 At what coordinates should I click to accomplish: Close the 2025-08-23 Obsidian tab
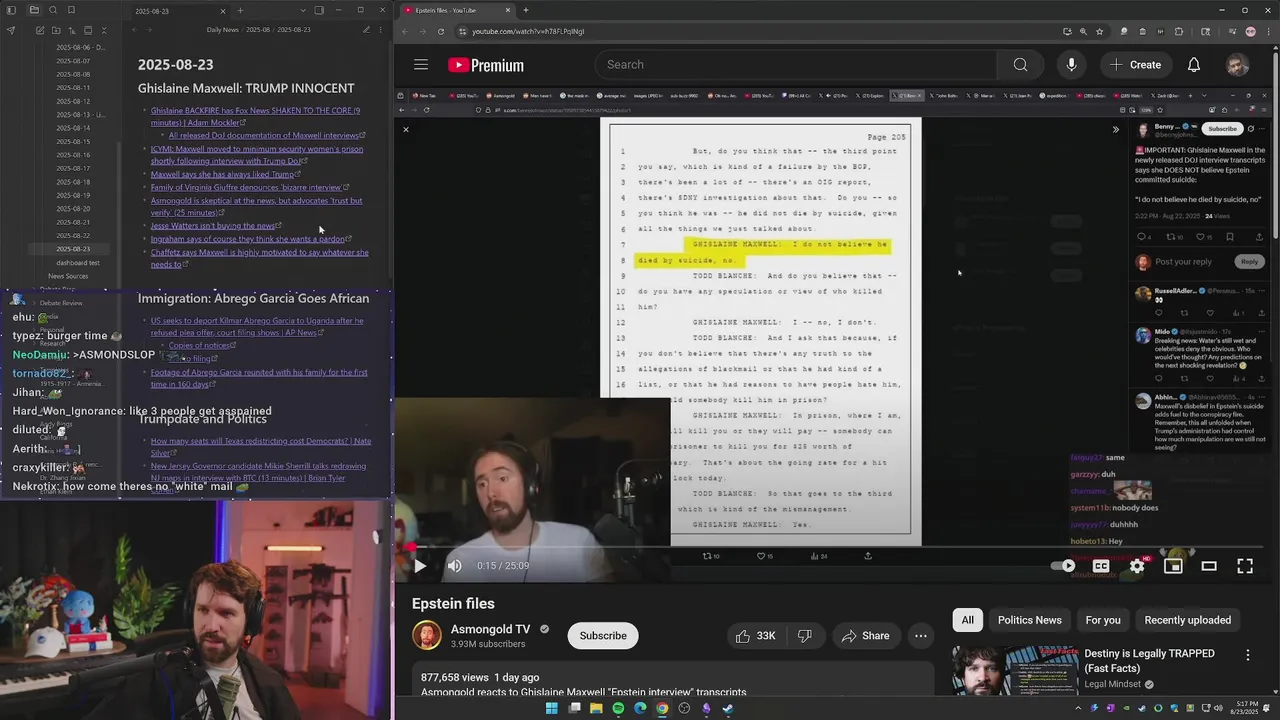[x=223, y=10]
